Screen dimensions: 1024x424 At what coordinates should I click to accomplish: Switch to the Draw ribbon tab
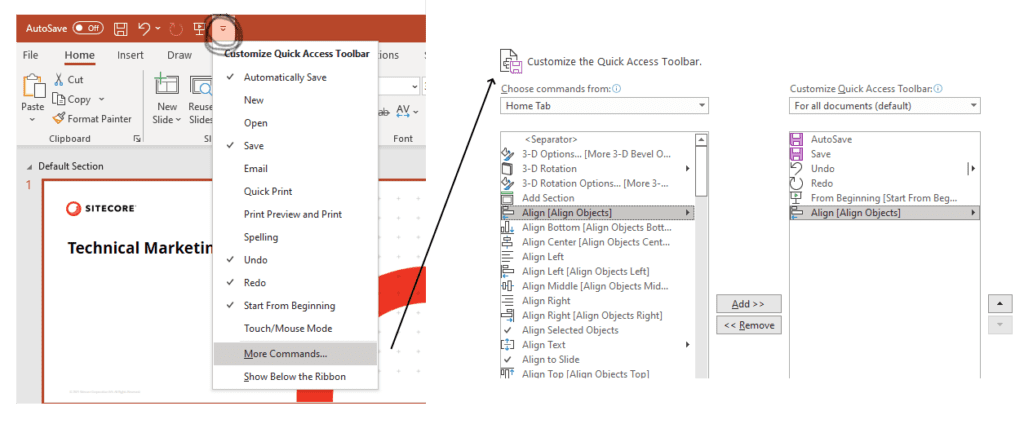click(180, 56)
